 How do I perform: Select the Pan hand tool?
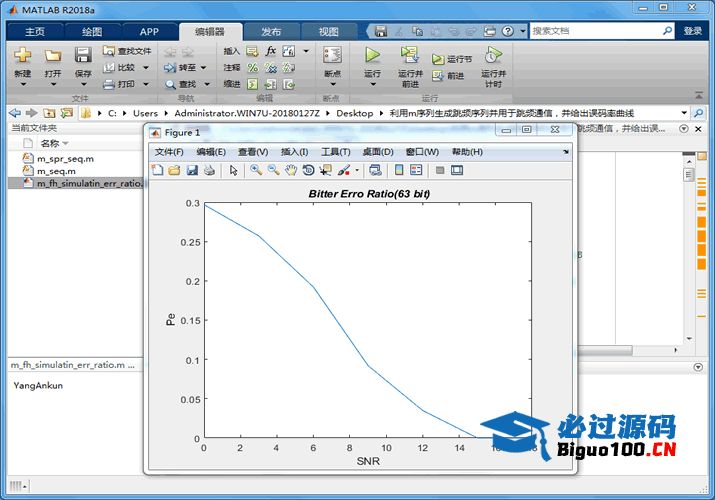click(290, 170)
